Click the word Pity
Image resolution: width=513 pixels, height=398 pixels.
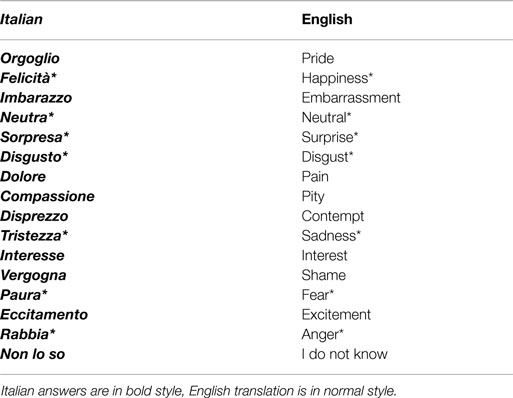[313, 196]
